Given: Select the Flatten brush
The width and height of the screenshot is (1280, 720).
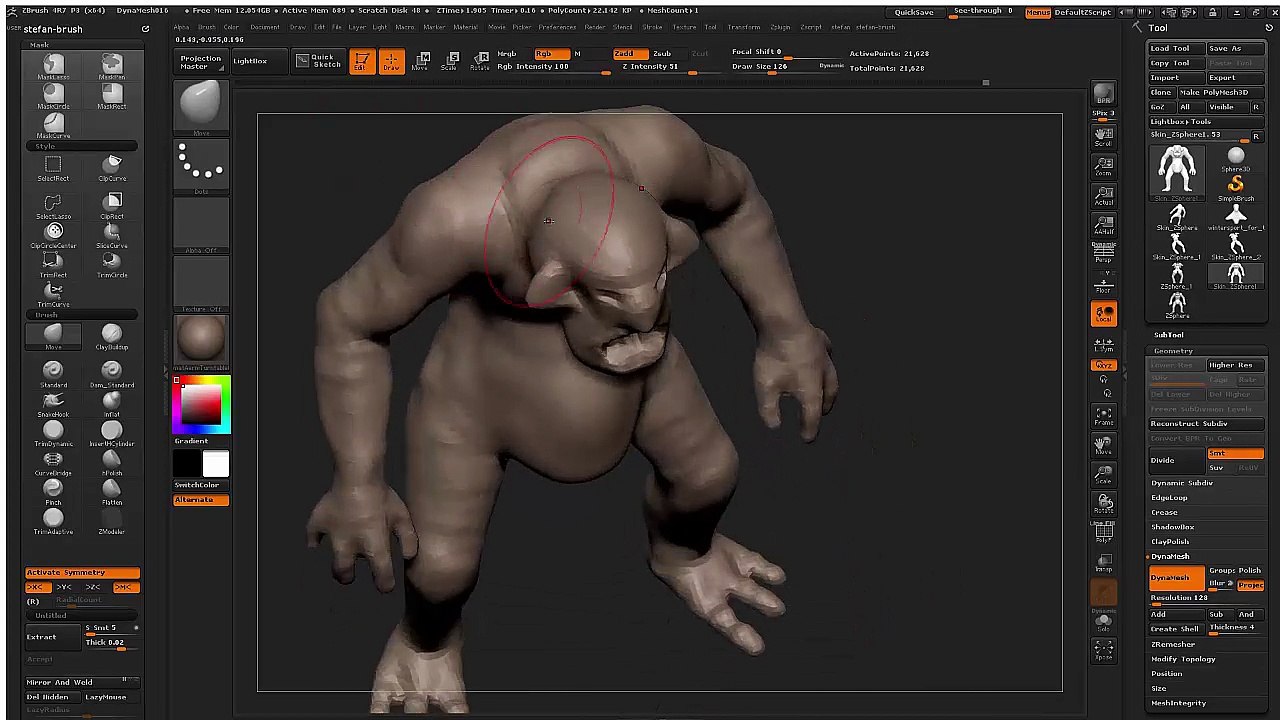Looking at the screenshot, I should tap(112, 491).
